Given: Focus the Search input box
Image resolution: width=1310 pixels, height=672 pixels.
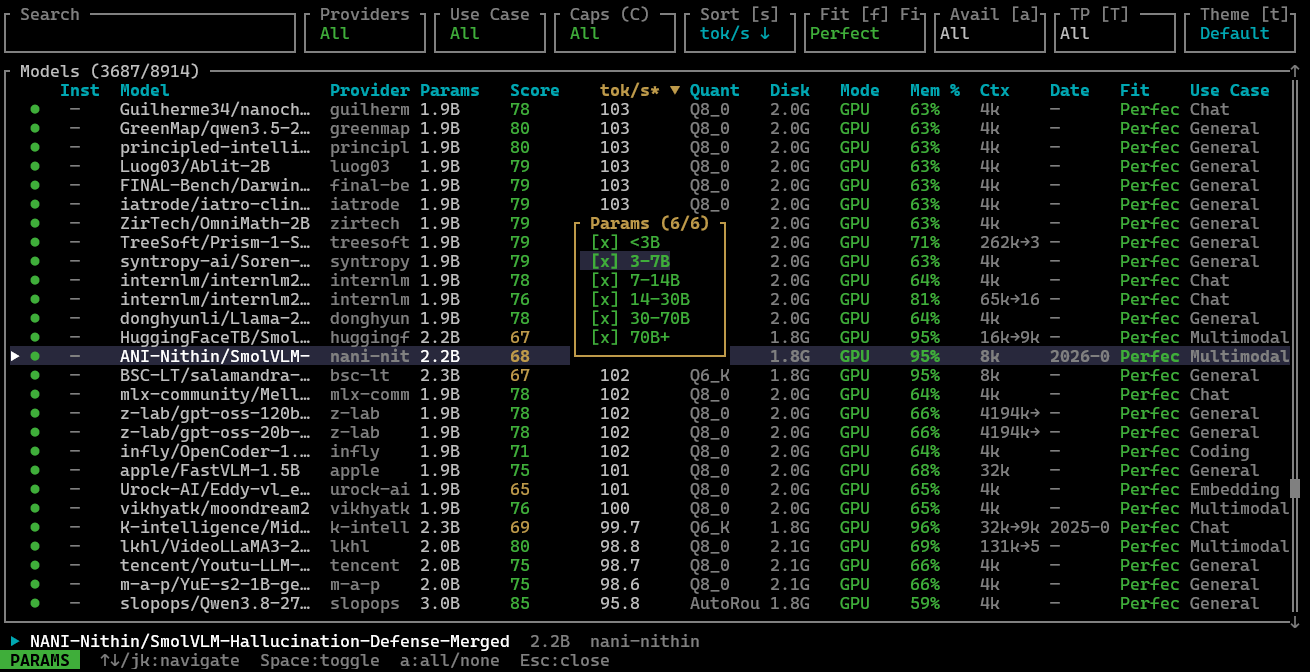Looking at the screenshot, I should coord(150,33).
